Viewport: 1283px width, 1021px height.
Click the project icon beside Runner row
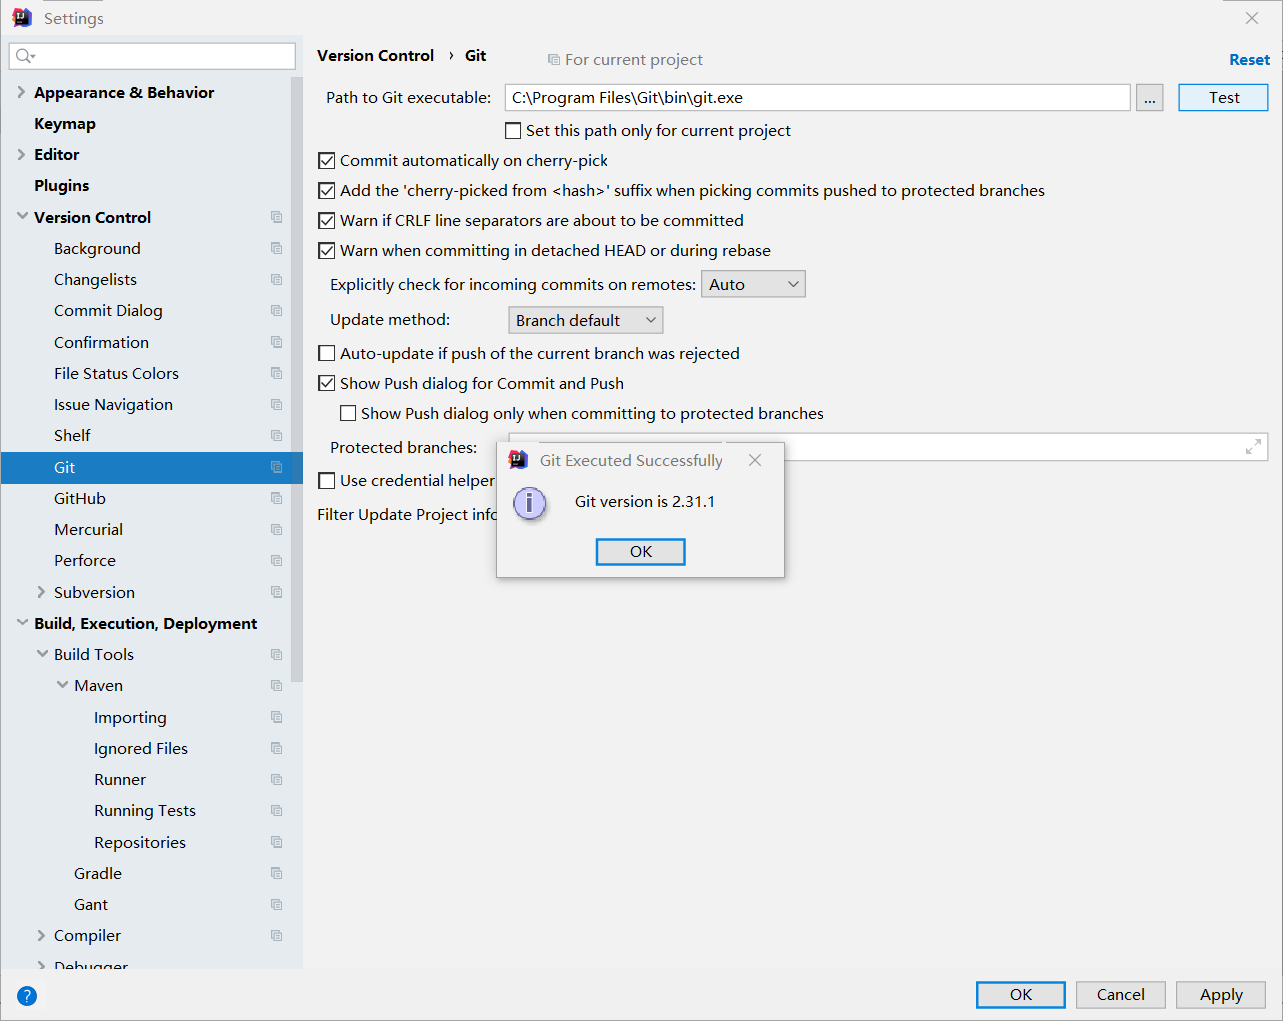click(277, 779)
